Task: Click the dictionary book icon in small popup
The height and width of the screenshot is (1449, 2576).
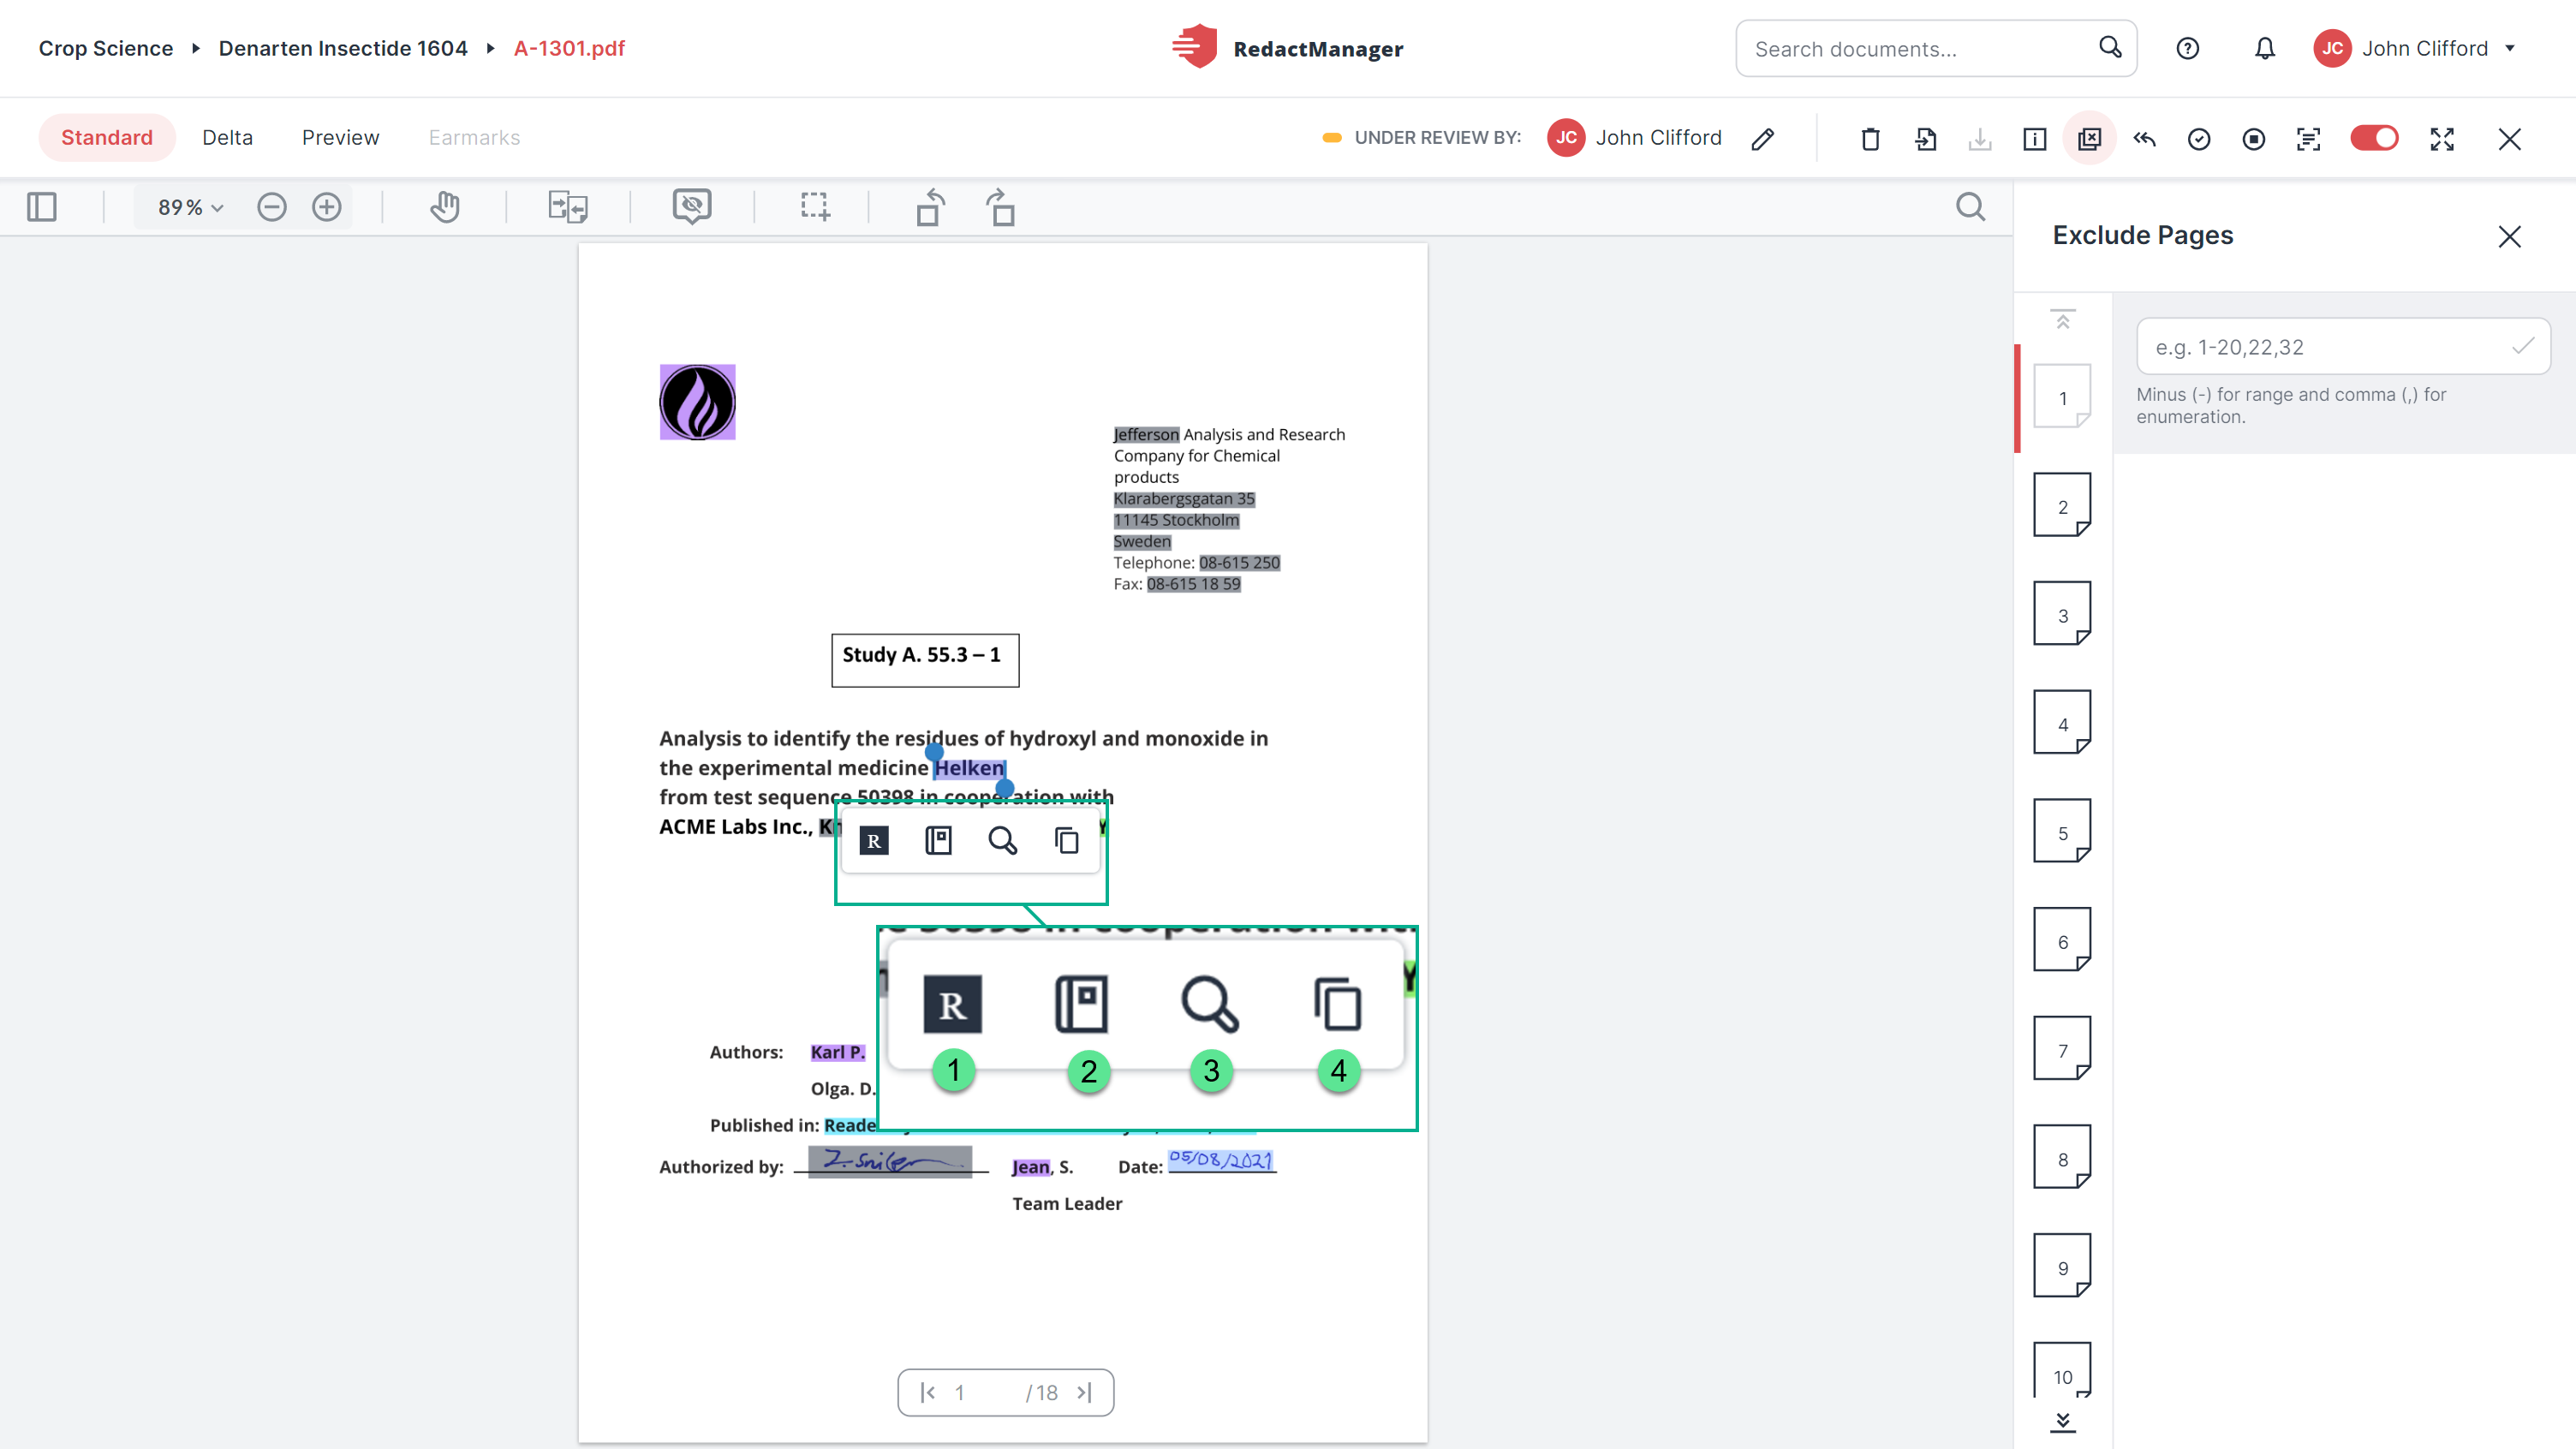Action: pos(938,840)
